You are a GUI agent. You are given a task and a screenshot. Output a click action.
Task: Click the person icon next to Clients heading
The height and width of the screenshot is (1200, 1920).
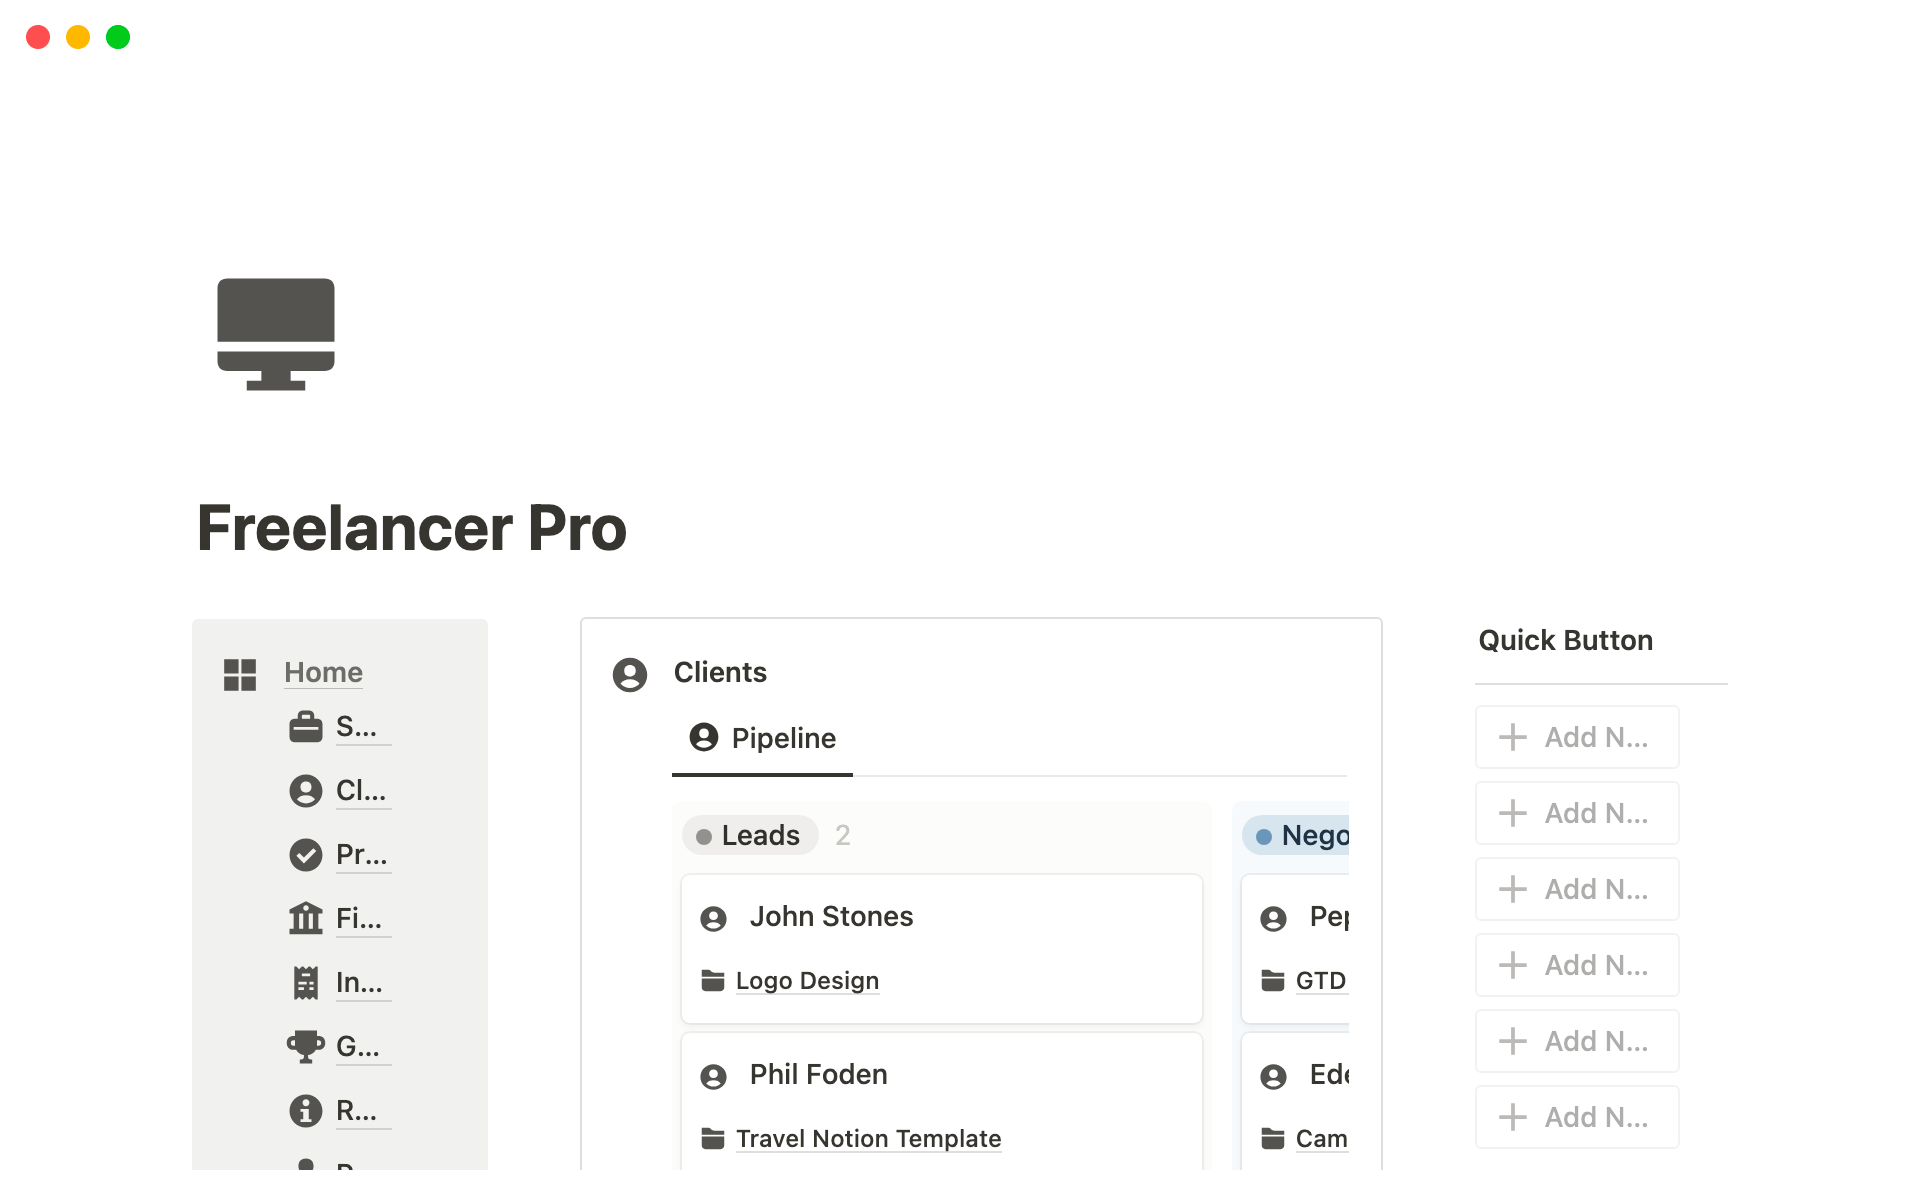click(x=630, y=674)
